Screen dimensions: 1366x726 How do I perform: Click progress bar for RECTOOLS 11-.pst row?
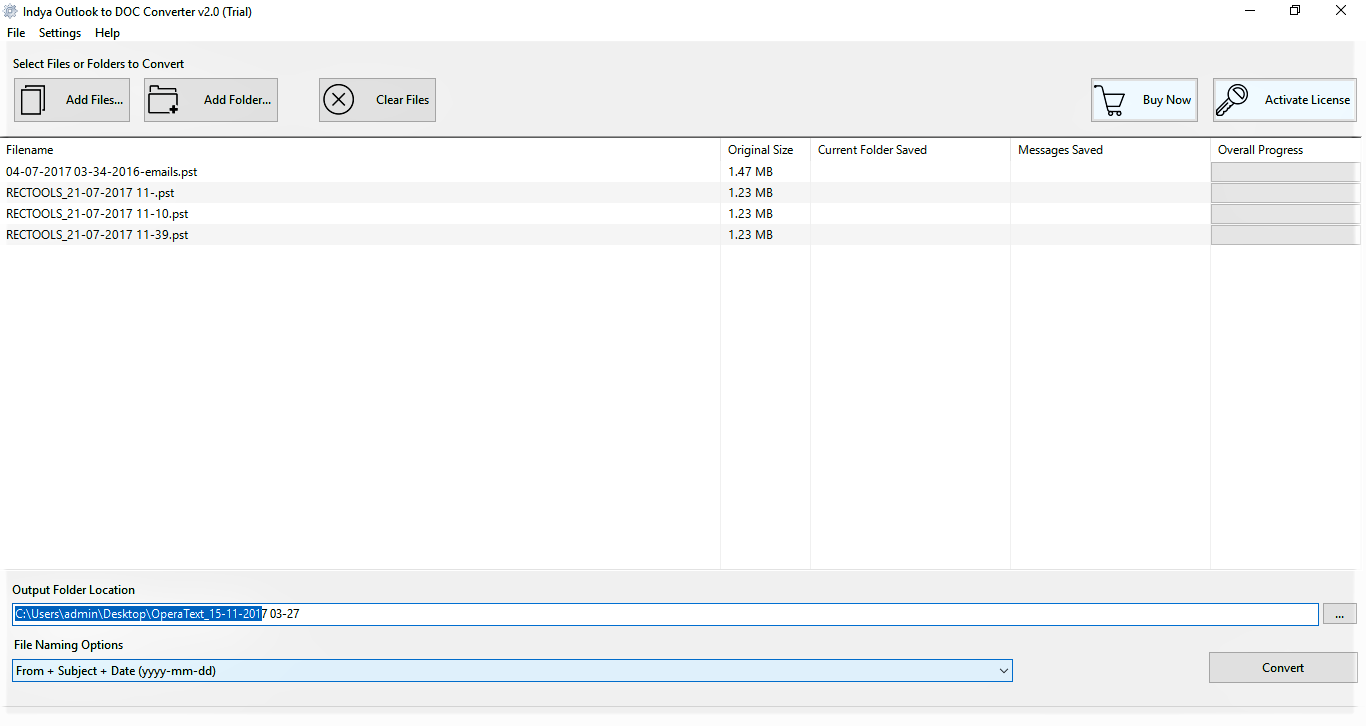(x=1285, y=193)
